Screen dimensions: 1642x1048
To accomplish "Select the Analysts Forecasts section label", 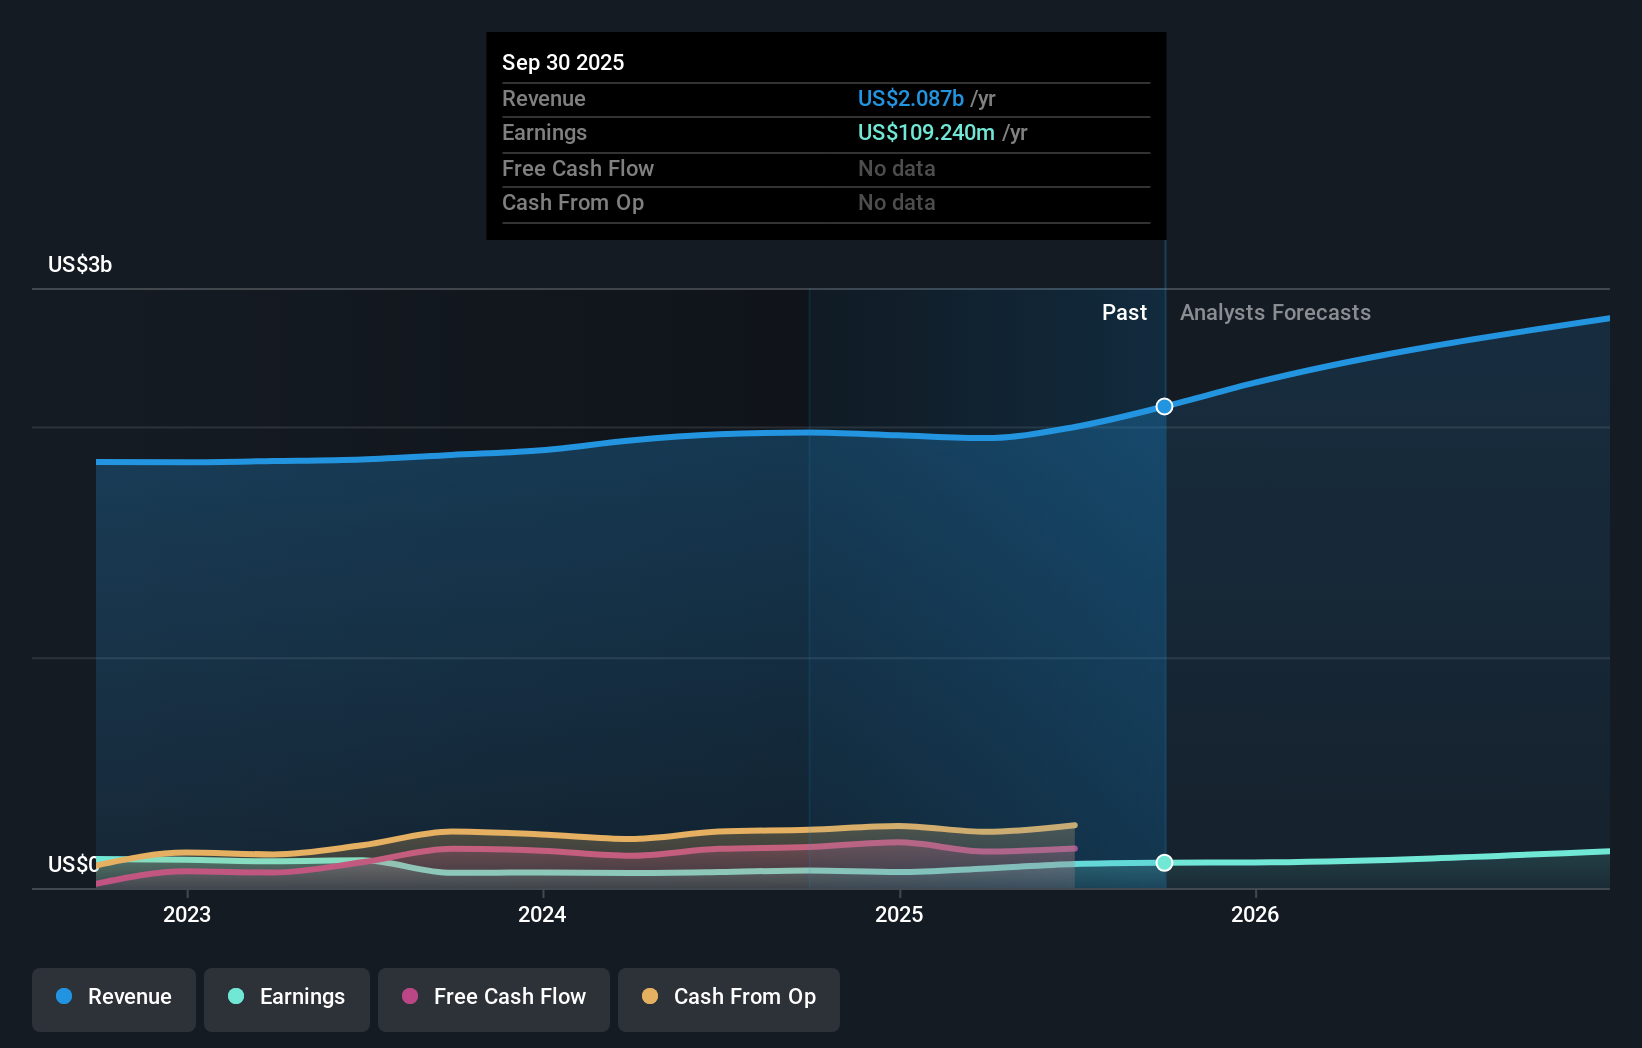I will click(x=1274, y=312).
